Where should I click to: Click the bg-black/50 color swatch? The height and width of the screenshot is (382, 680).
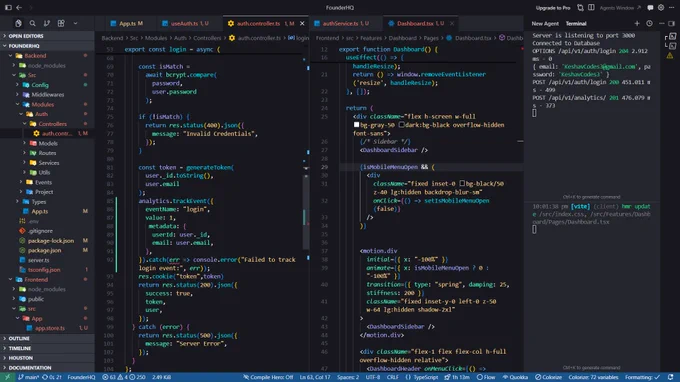point(462,184)
